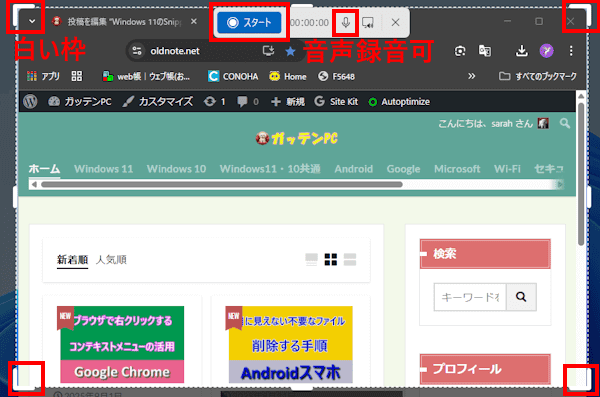Click the comments icon showing 0
This screenshot has width=600, height=397.
248,101
